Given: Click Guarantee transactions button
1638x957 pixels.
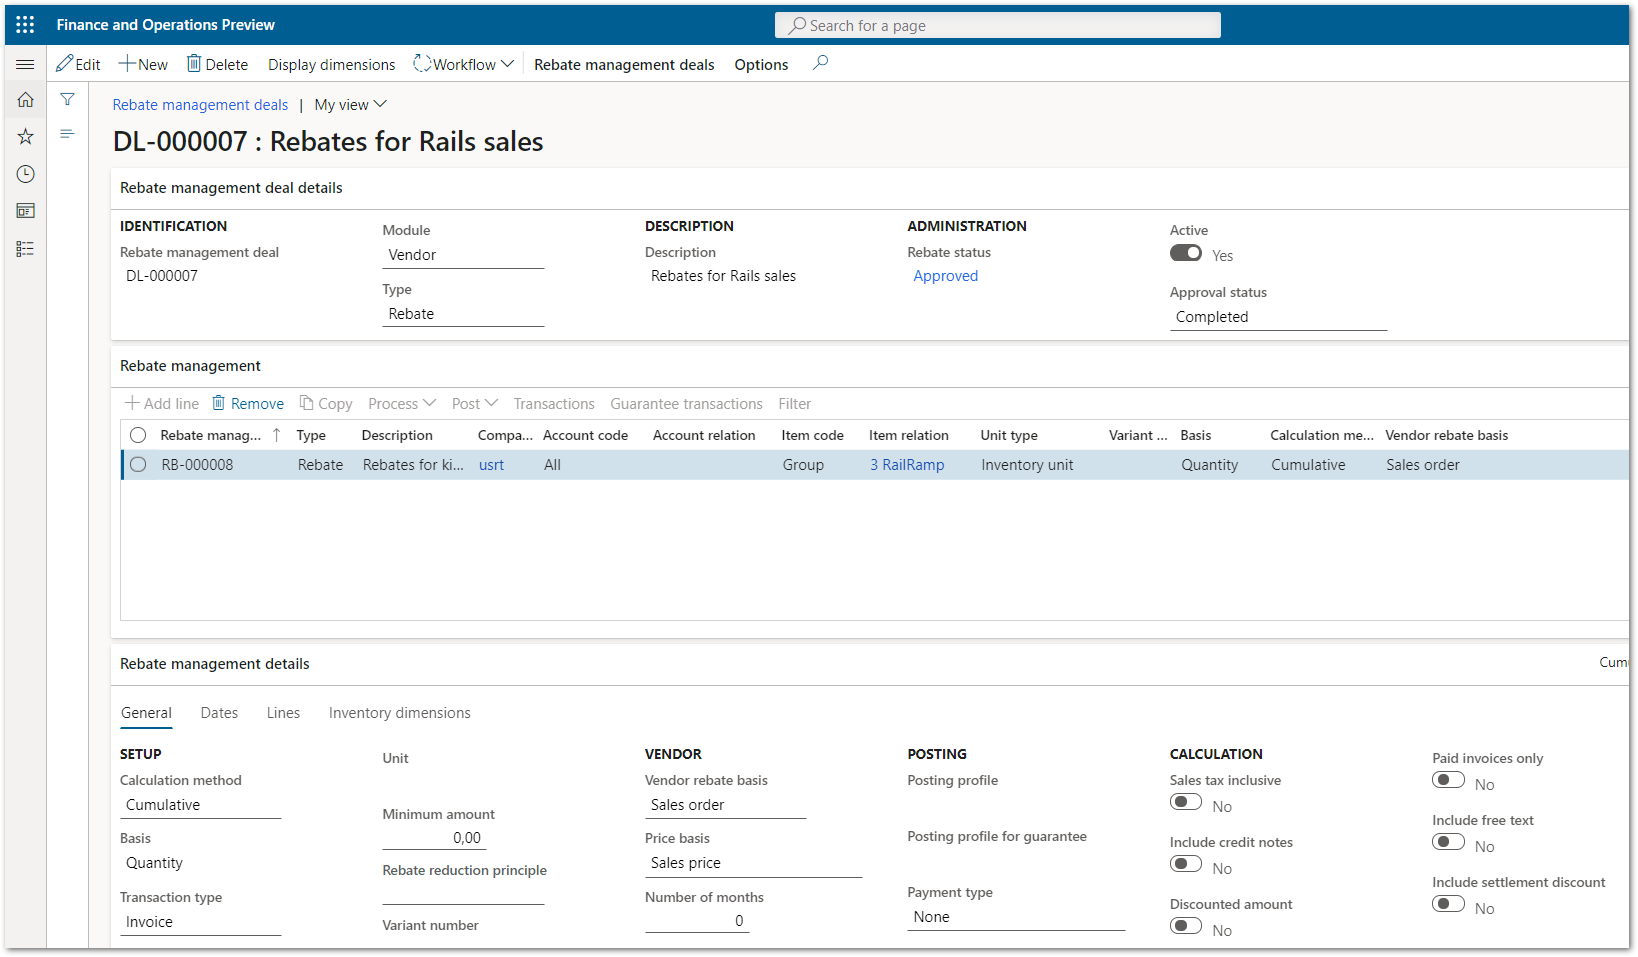Looking at the screenshot, I should click(686, 403).
